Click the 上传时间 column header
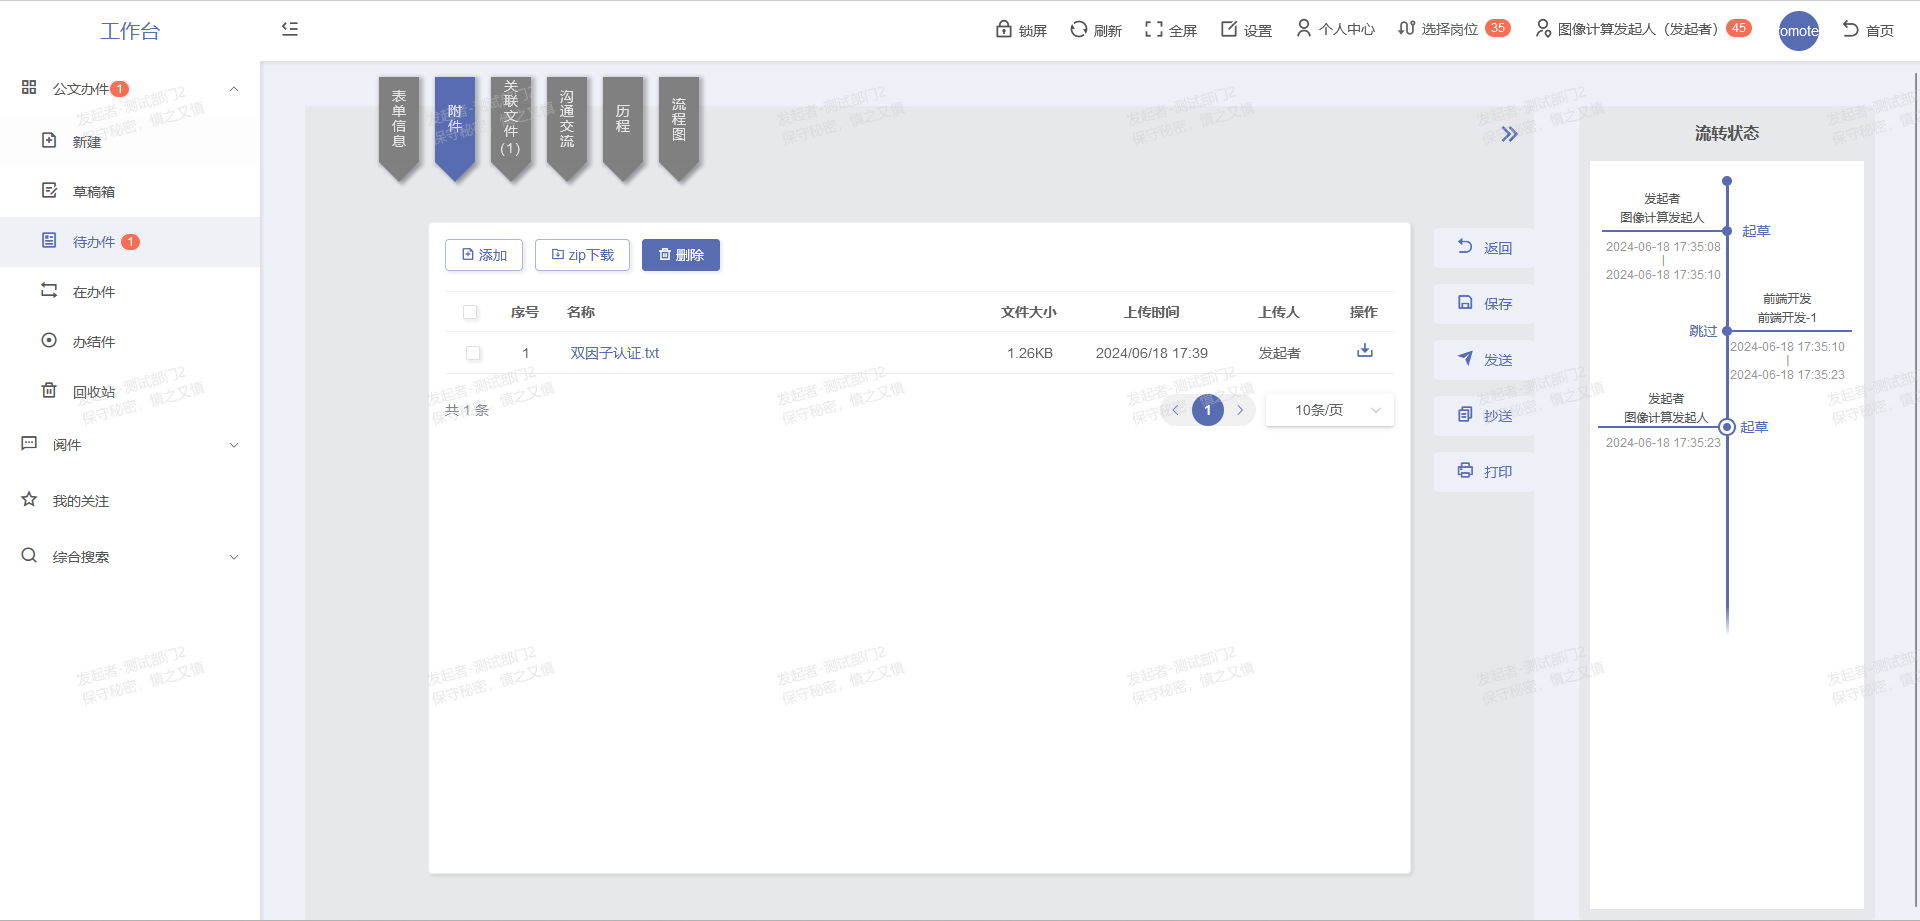 (x=1152, y=312)
